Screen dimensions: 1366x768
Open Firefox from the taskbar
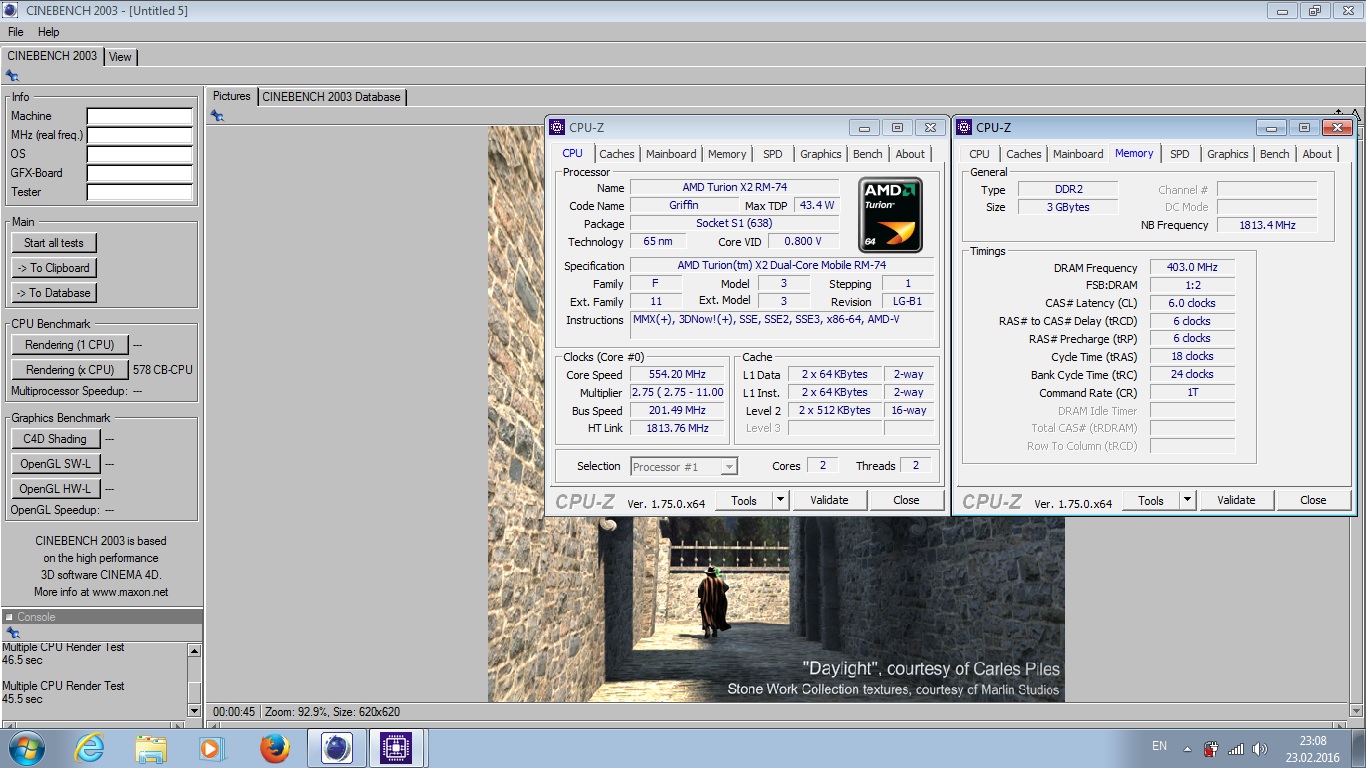[x=274, y=748]
